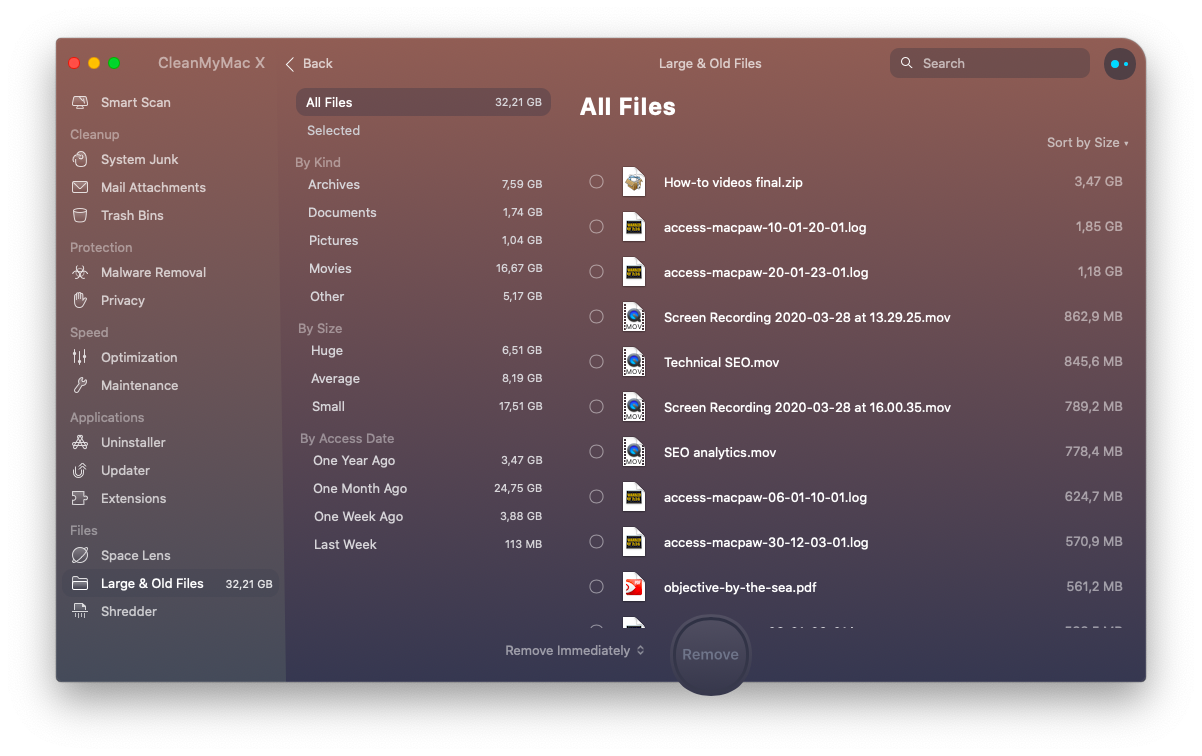Tick access-macpaw-20-01-23-01.log checkbox
This screenshot has width=1202, height=756.
[x=596, y=271]
